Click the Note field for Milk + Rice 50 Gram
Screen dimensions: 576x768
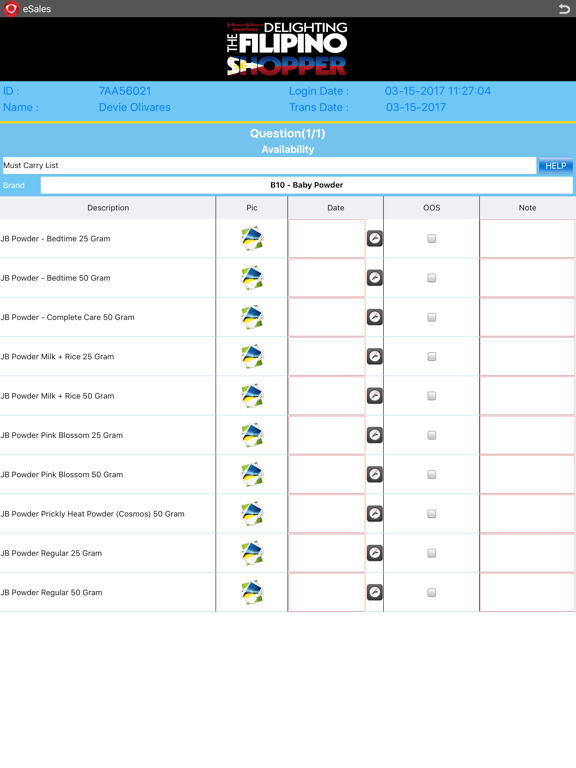point(527,396)
